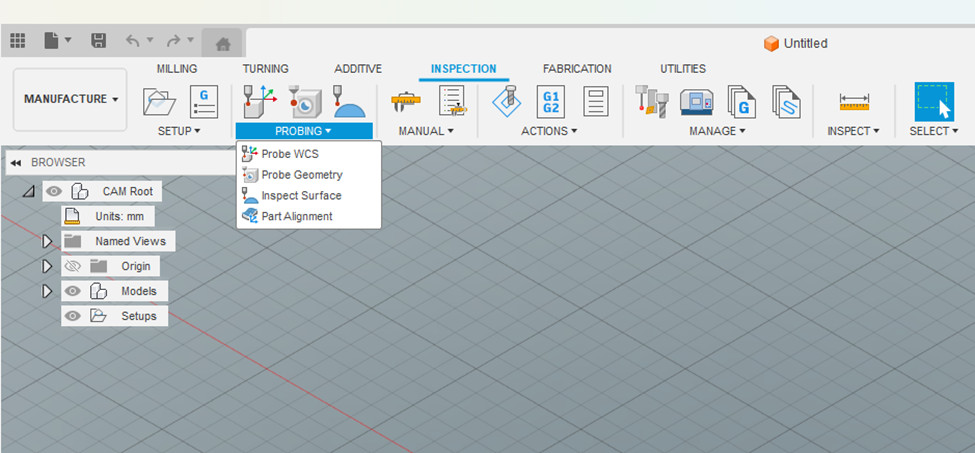The width and height of the screenshot is (975, 453).
Task: Click the New Setup folder icon
Action: pyautogui.click(x=159, y=101)
